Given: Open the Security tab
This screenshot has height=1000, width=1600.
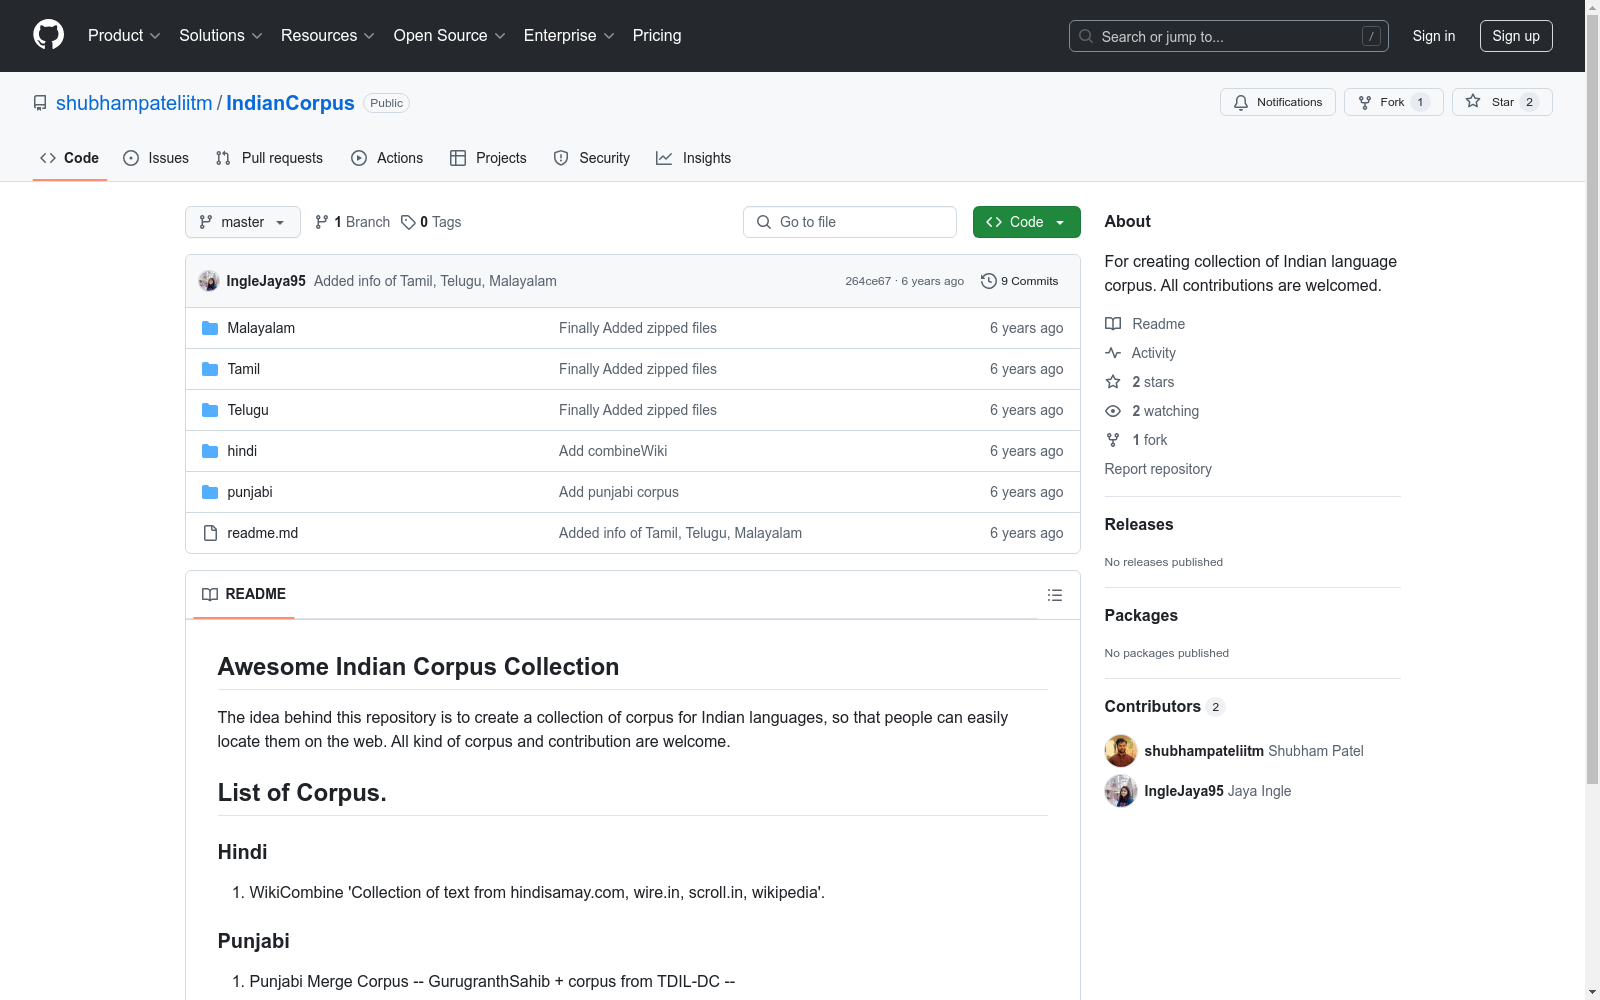Looking at the screenshot, I should [x=592, y=158].
